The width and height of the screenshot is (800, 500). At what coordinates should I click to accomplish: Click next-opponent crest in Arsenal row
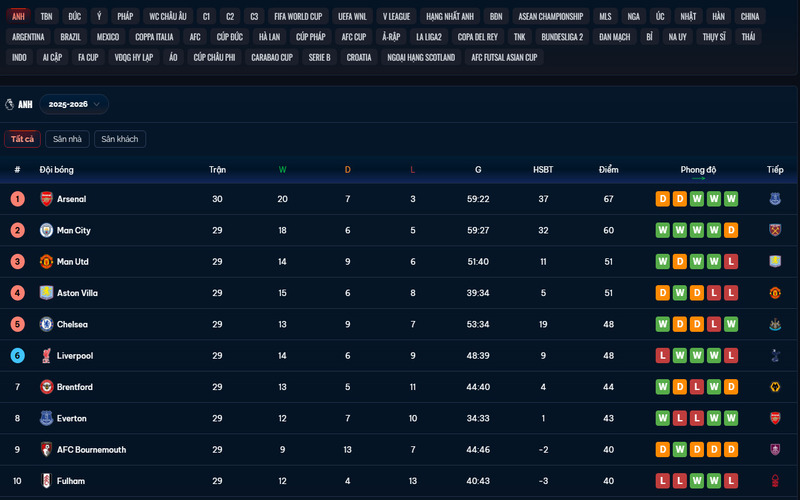click(x=775, y=199)
